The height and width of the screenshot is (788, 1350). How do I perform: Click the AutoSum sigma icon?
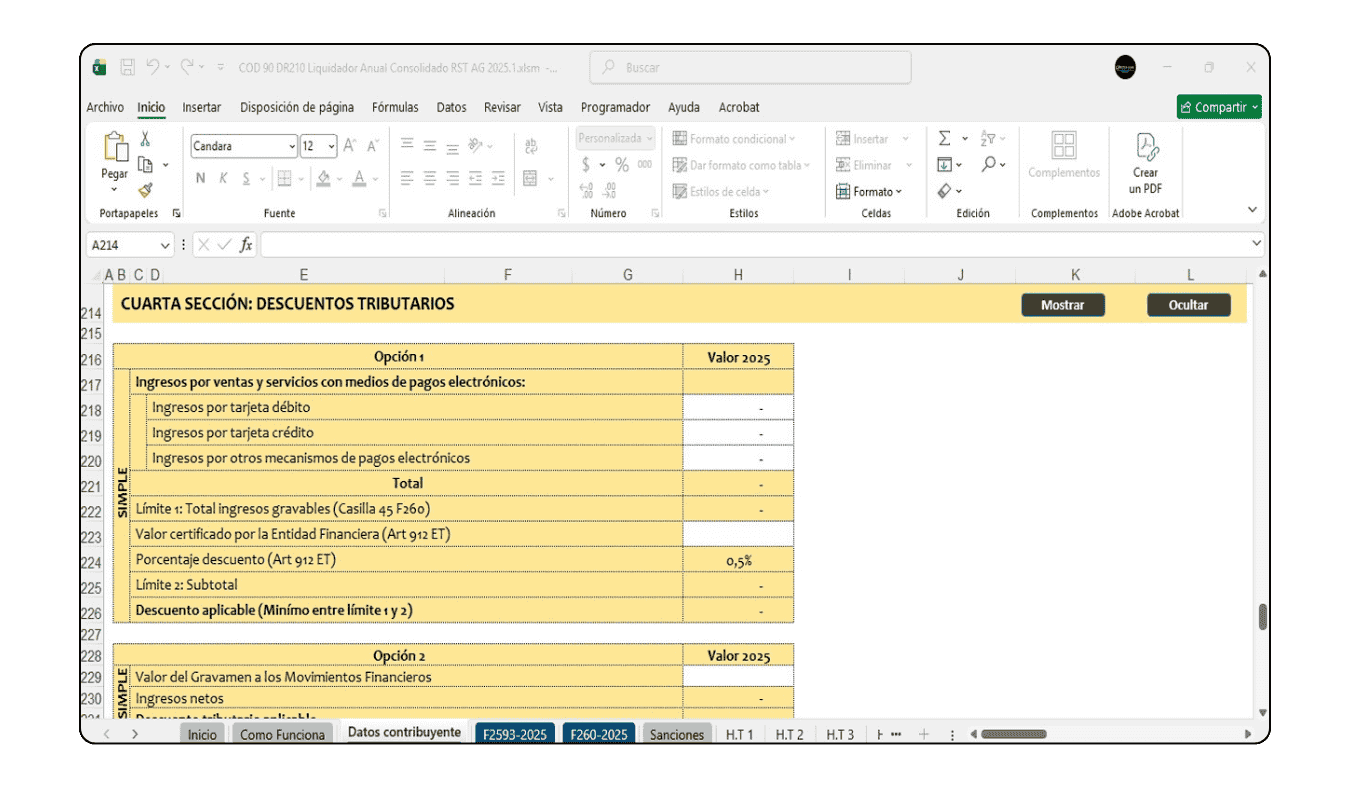(x=944, y=139)
